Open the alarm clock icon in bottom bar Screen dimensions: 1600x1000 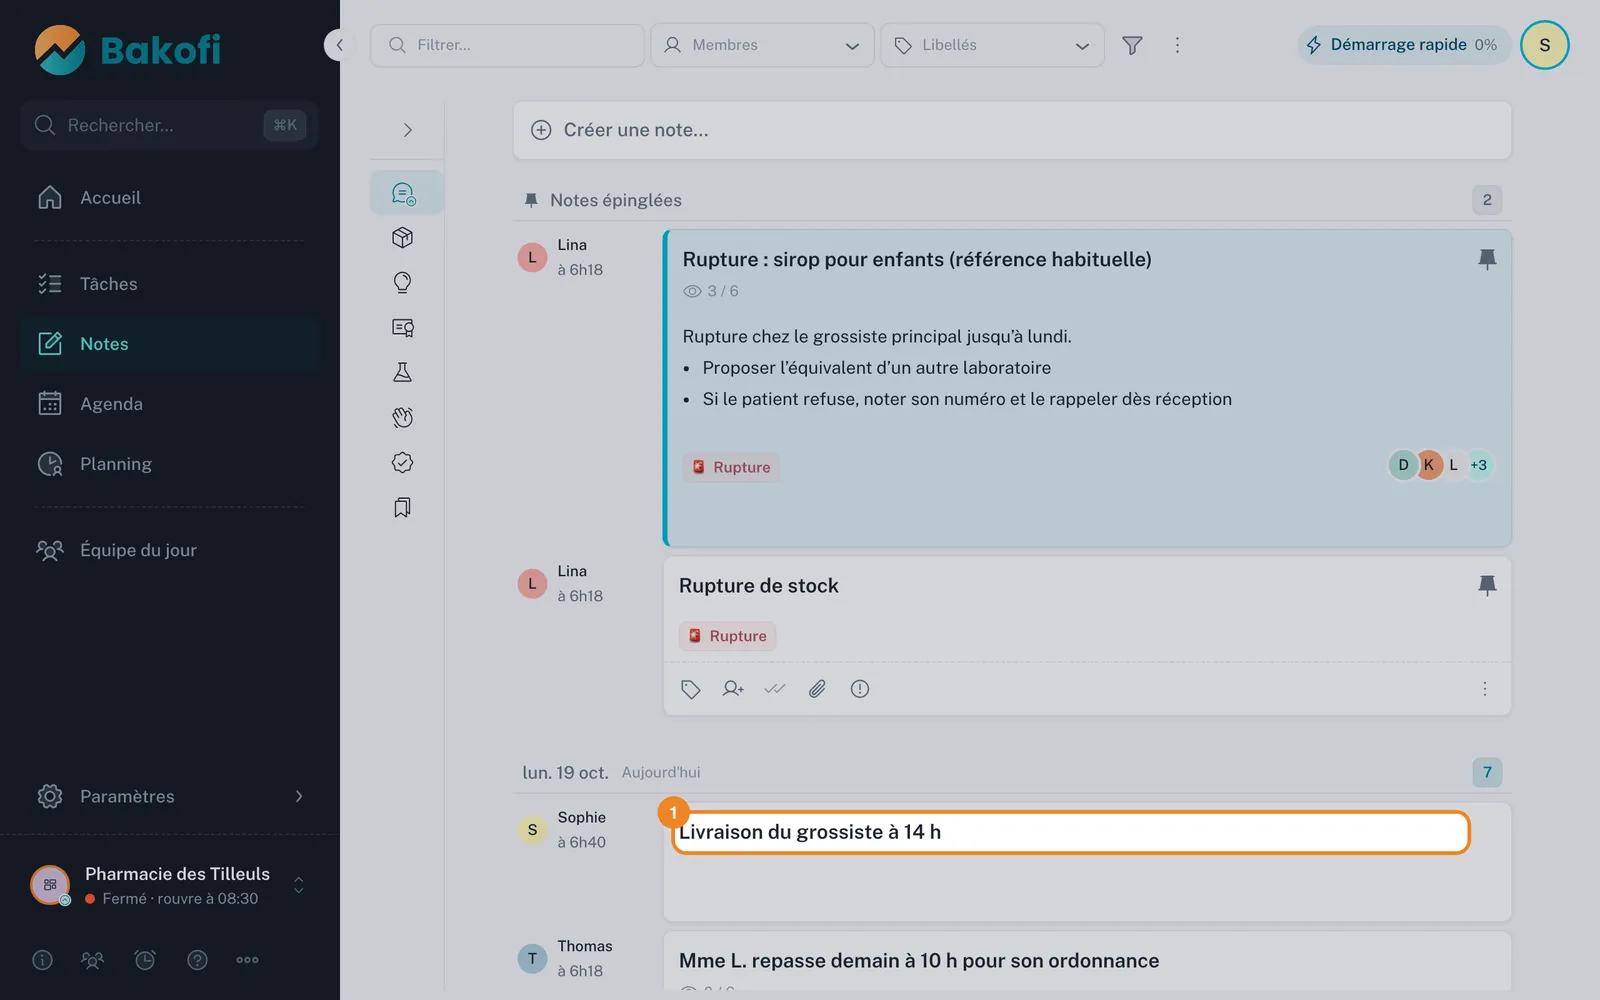[145, 960]
